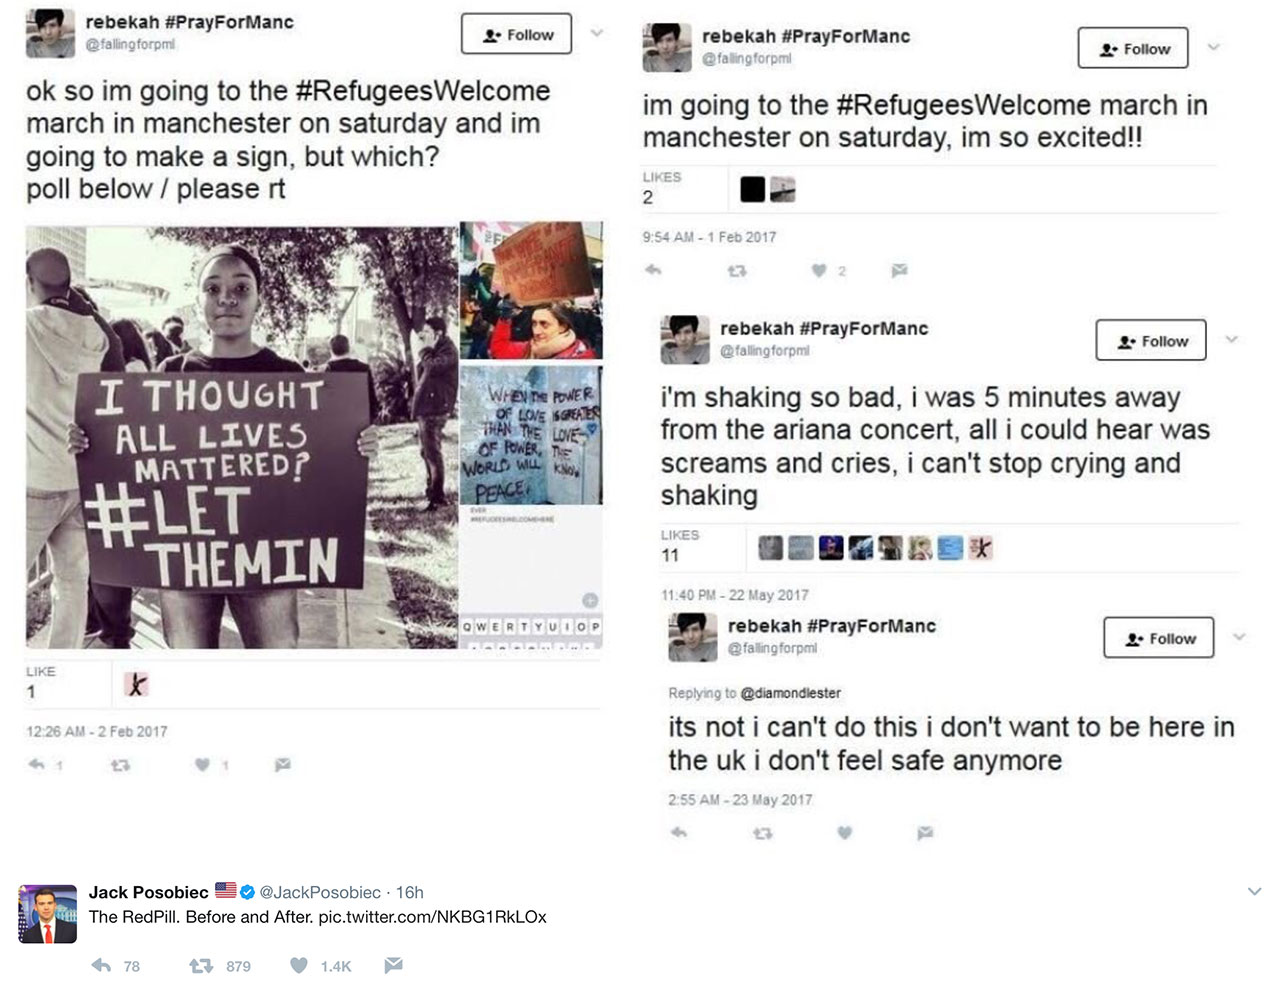Open the pic.twitter.com/NKBG1RkLOx link
This screenshot has height=996, width=1280.
(432, 917)
